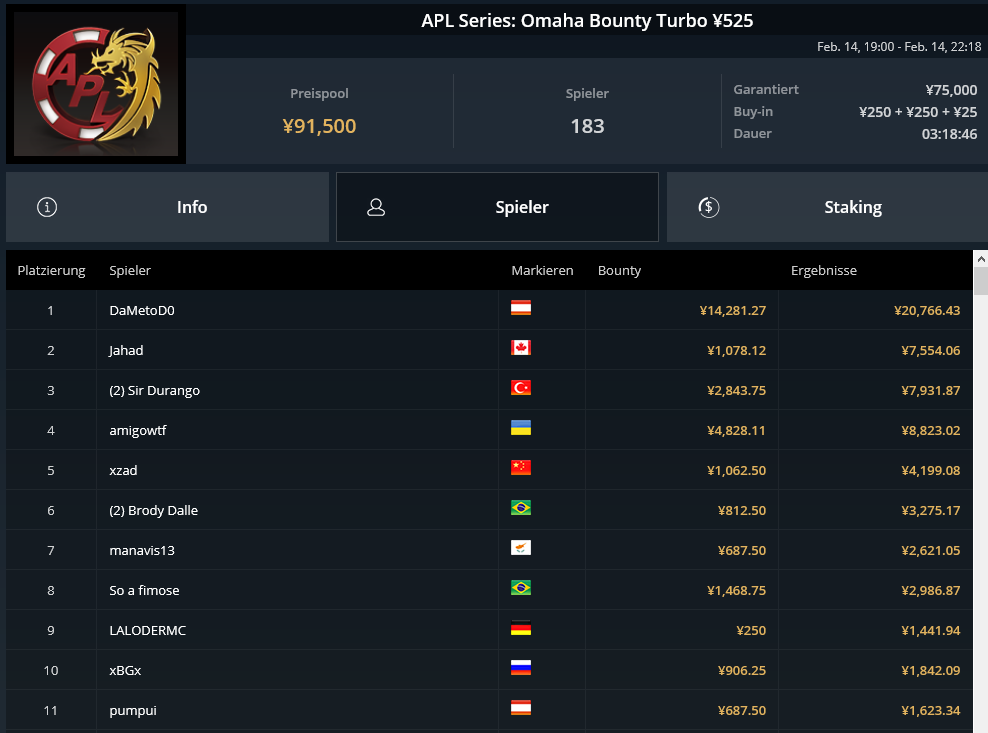
Task: Click result value ¥20,766.43
Action: (927, 310)
